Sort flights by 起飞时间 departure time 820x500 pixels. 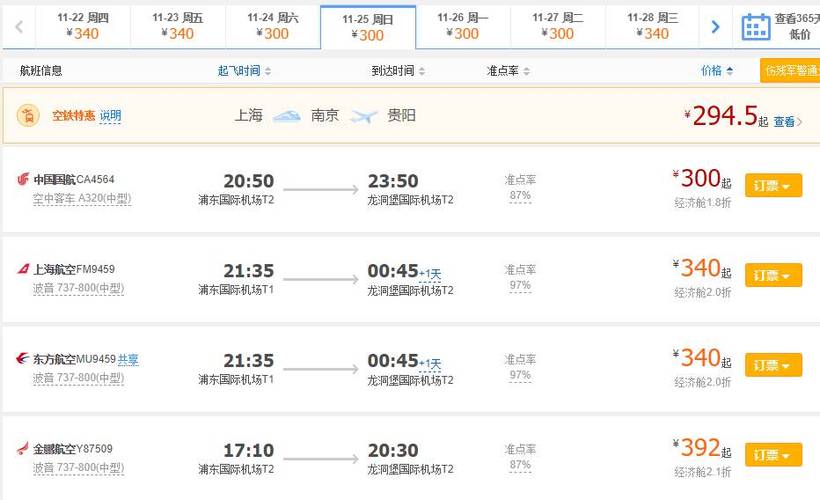tap(244, 71)
